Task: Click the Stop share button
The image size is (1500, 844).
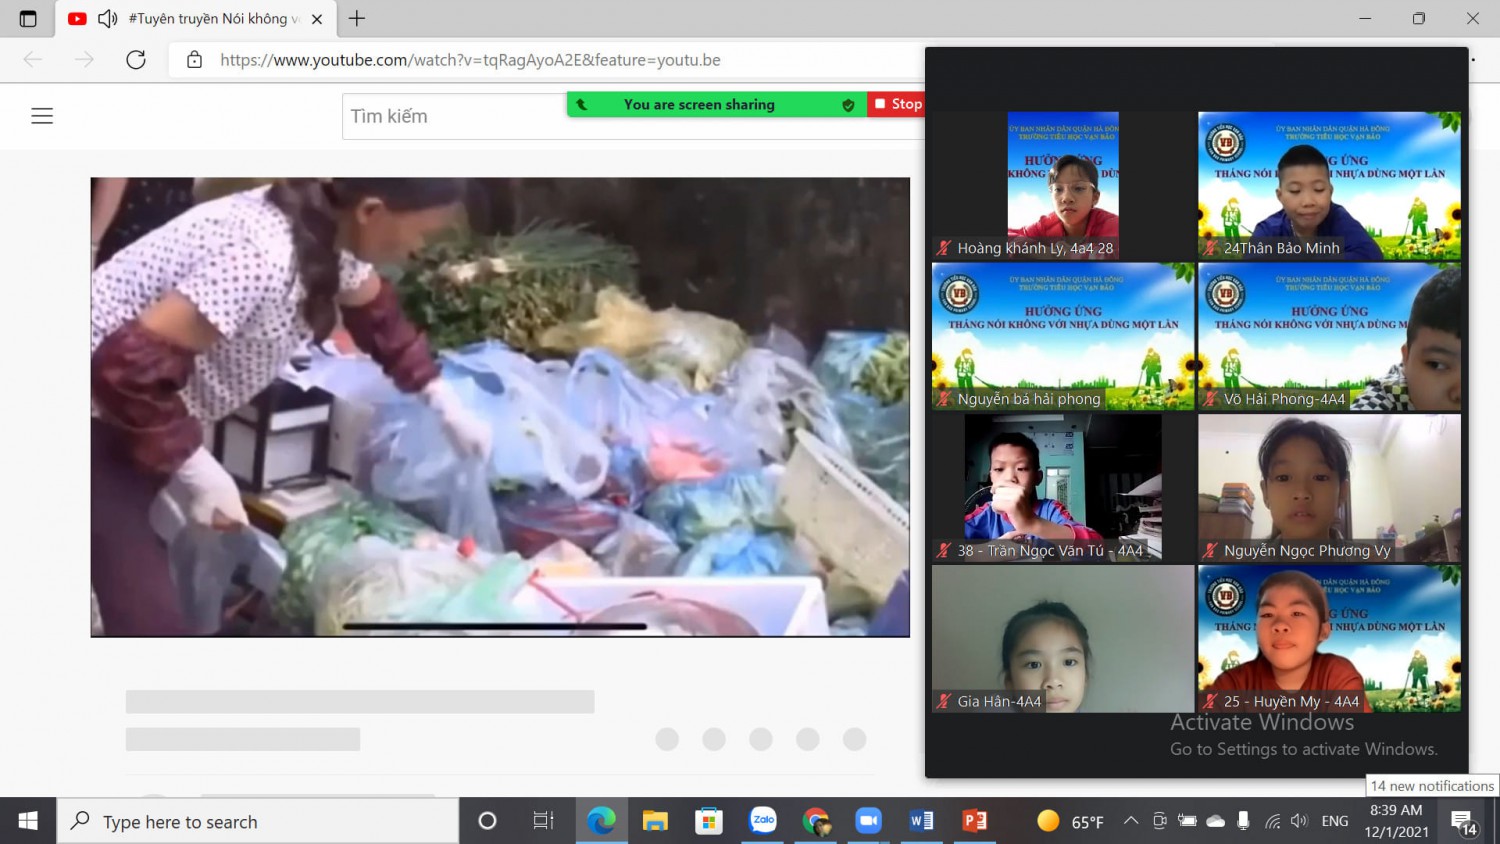Action: [x=897, y=104]
